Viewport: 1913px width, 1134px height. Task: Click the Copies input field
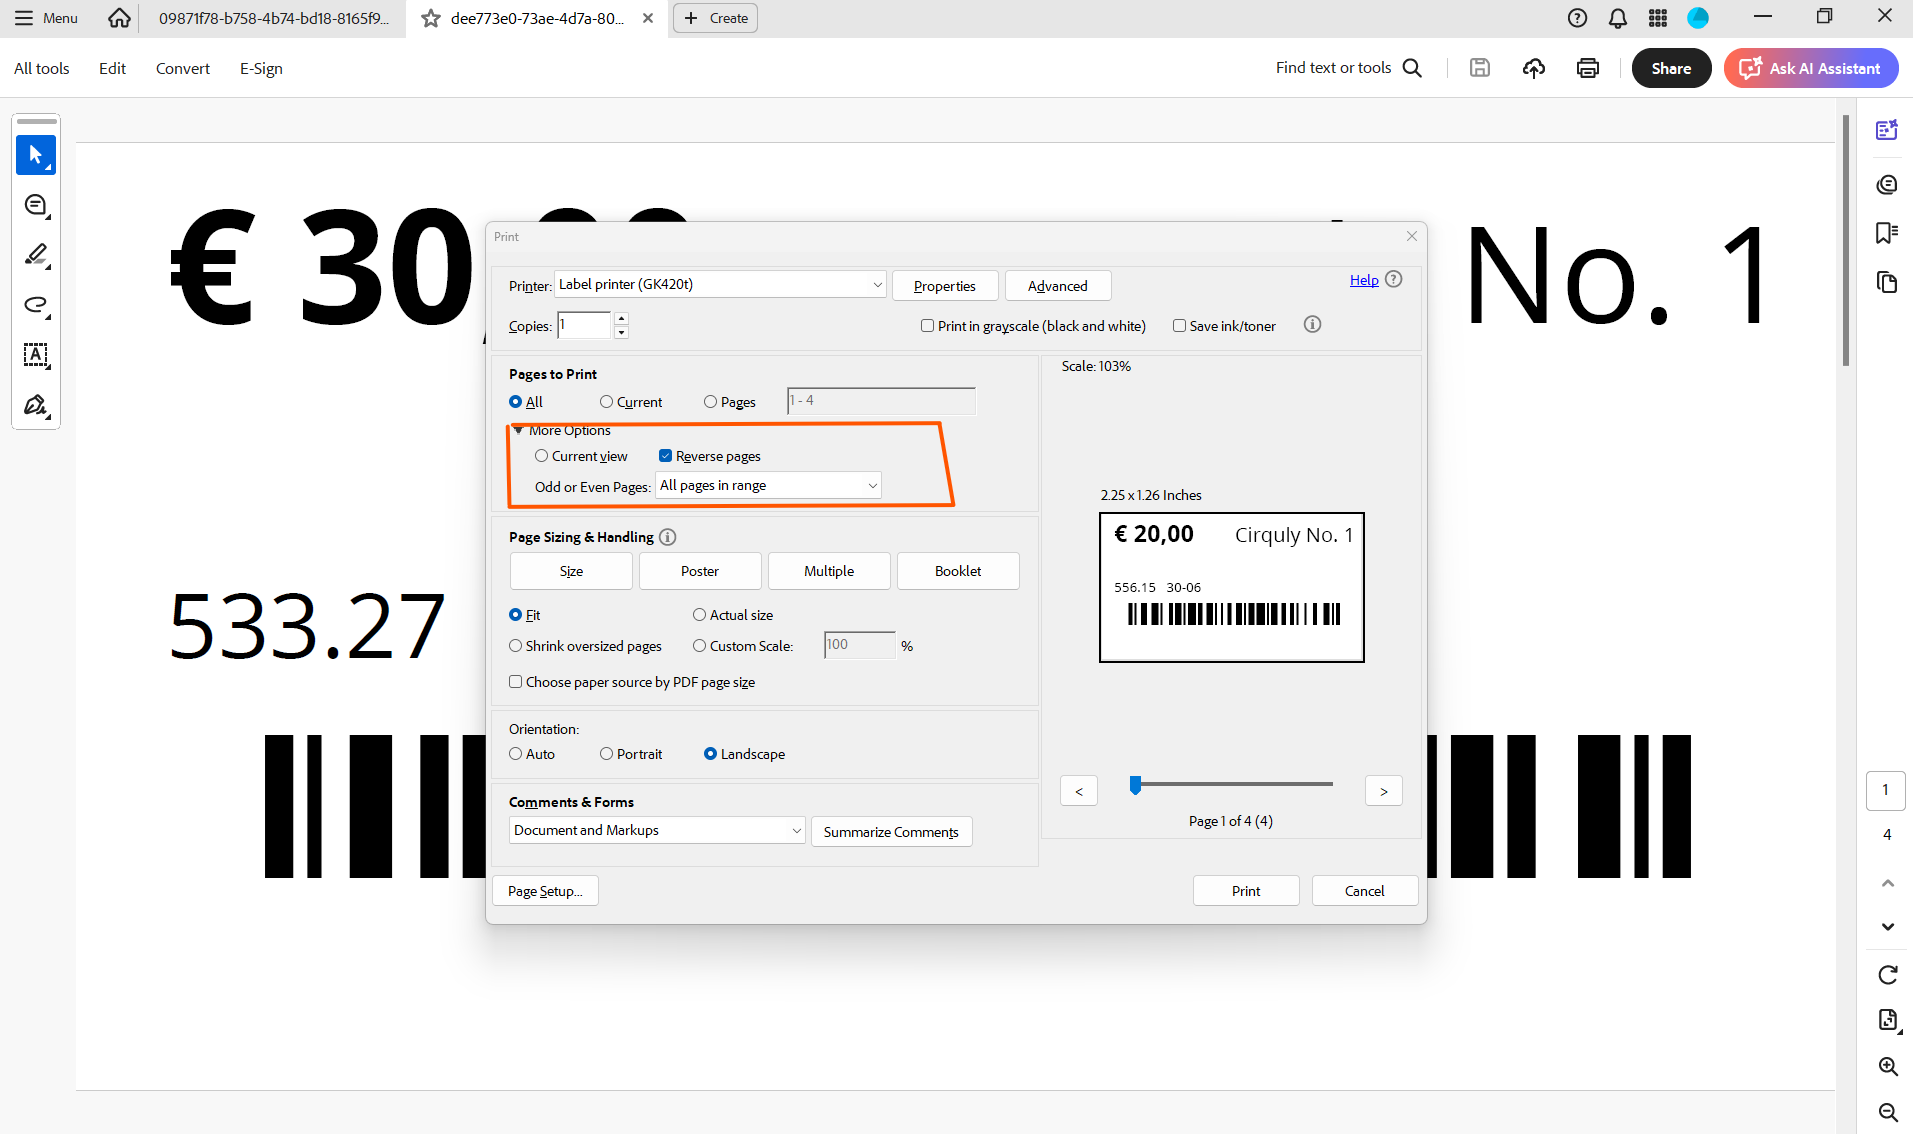[584, 325]
